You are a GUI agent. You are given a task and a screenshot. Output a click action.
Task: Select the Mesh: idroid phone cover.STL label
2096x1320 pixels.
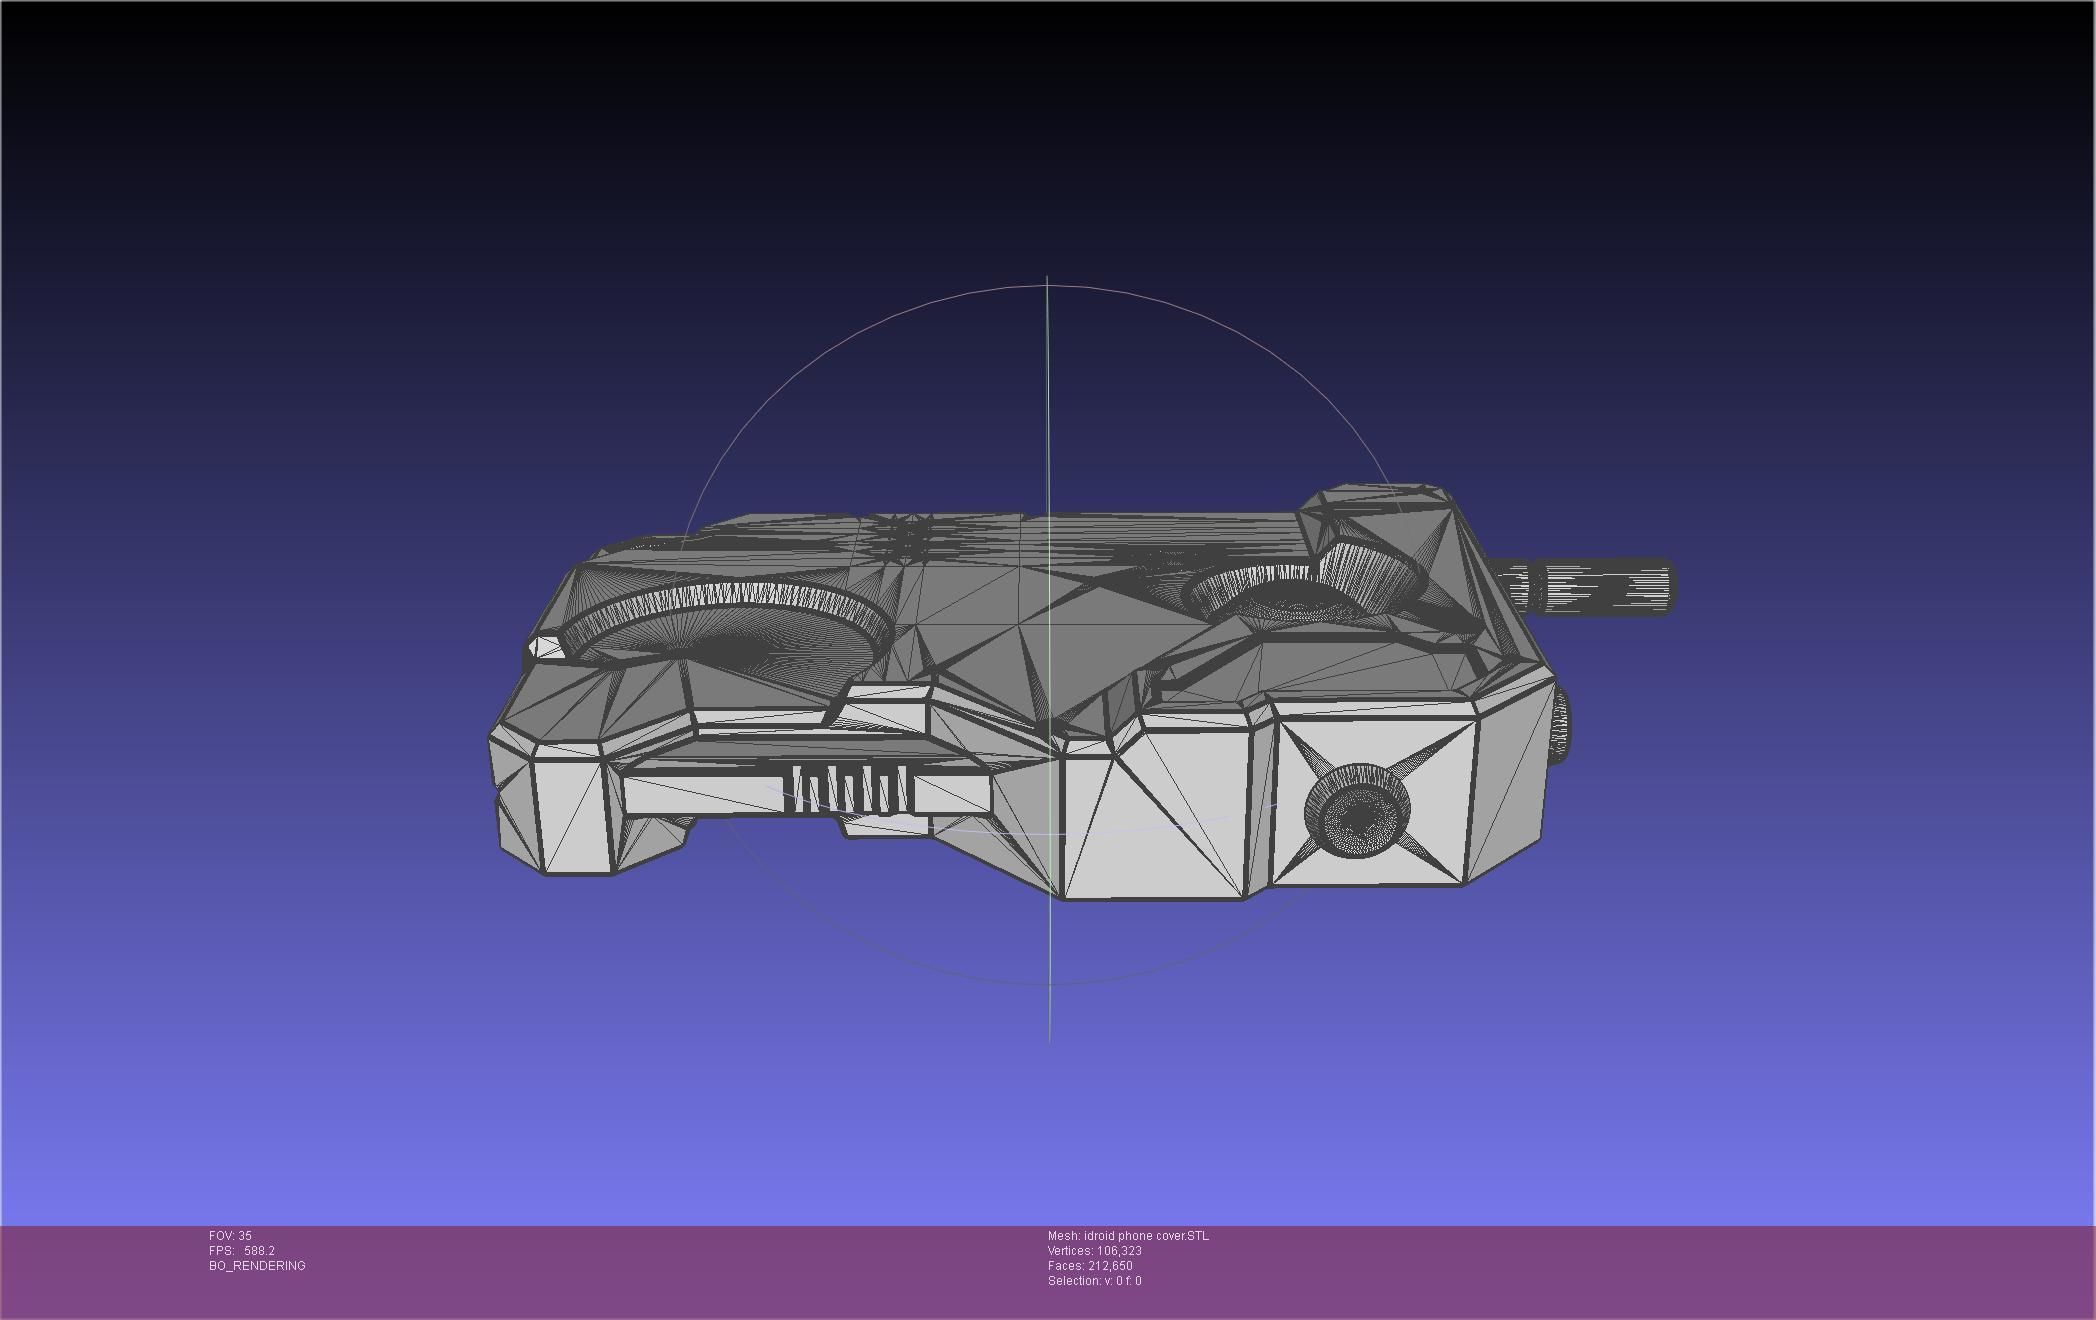coord(1128,1236)
